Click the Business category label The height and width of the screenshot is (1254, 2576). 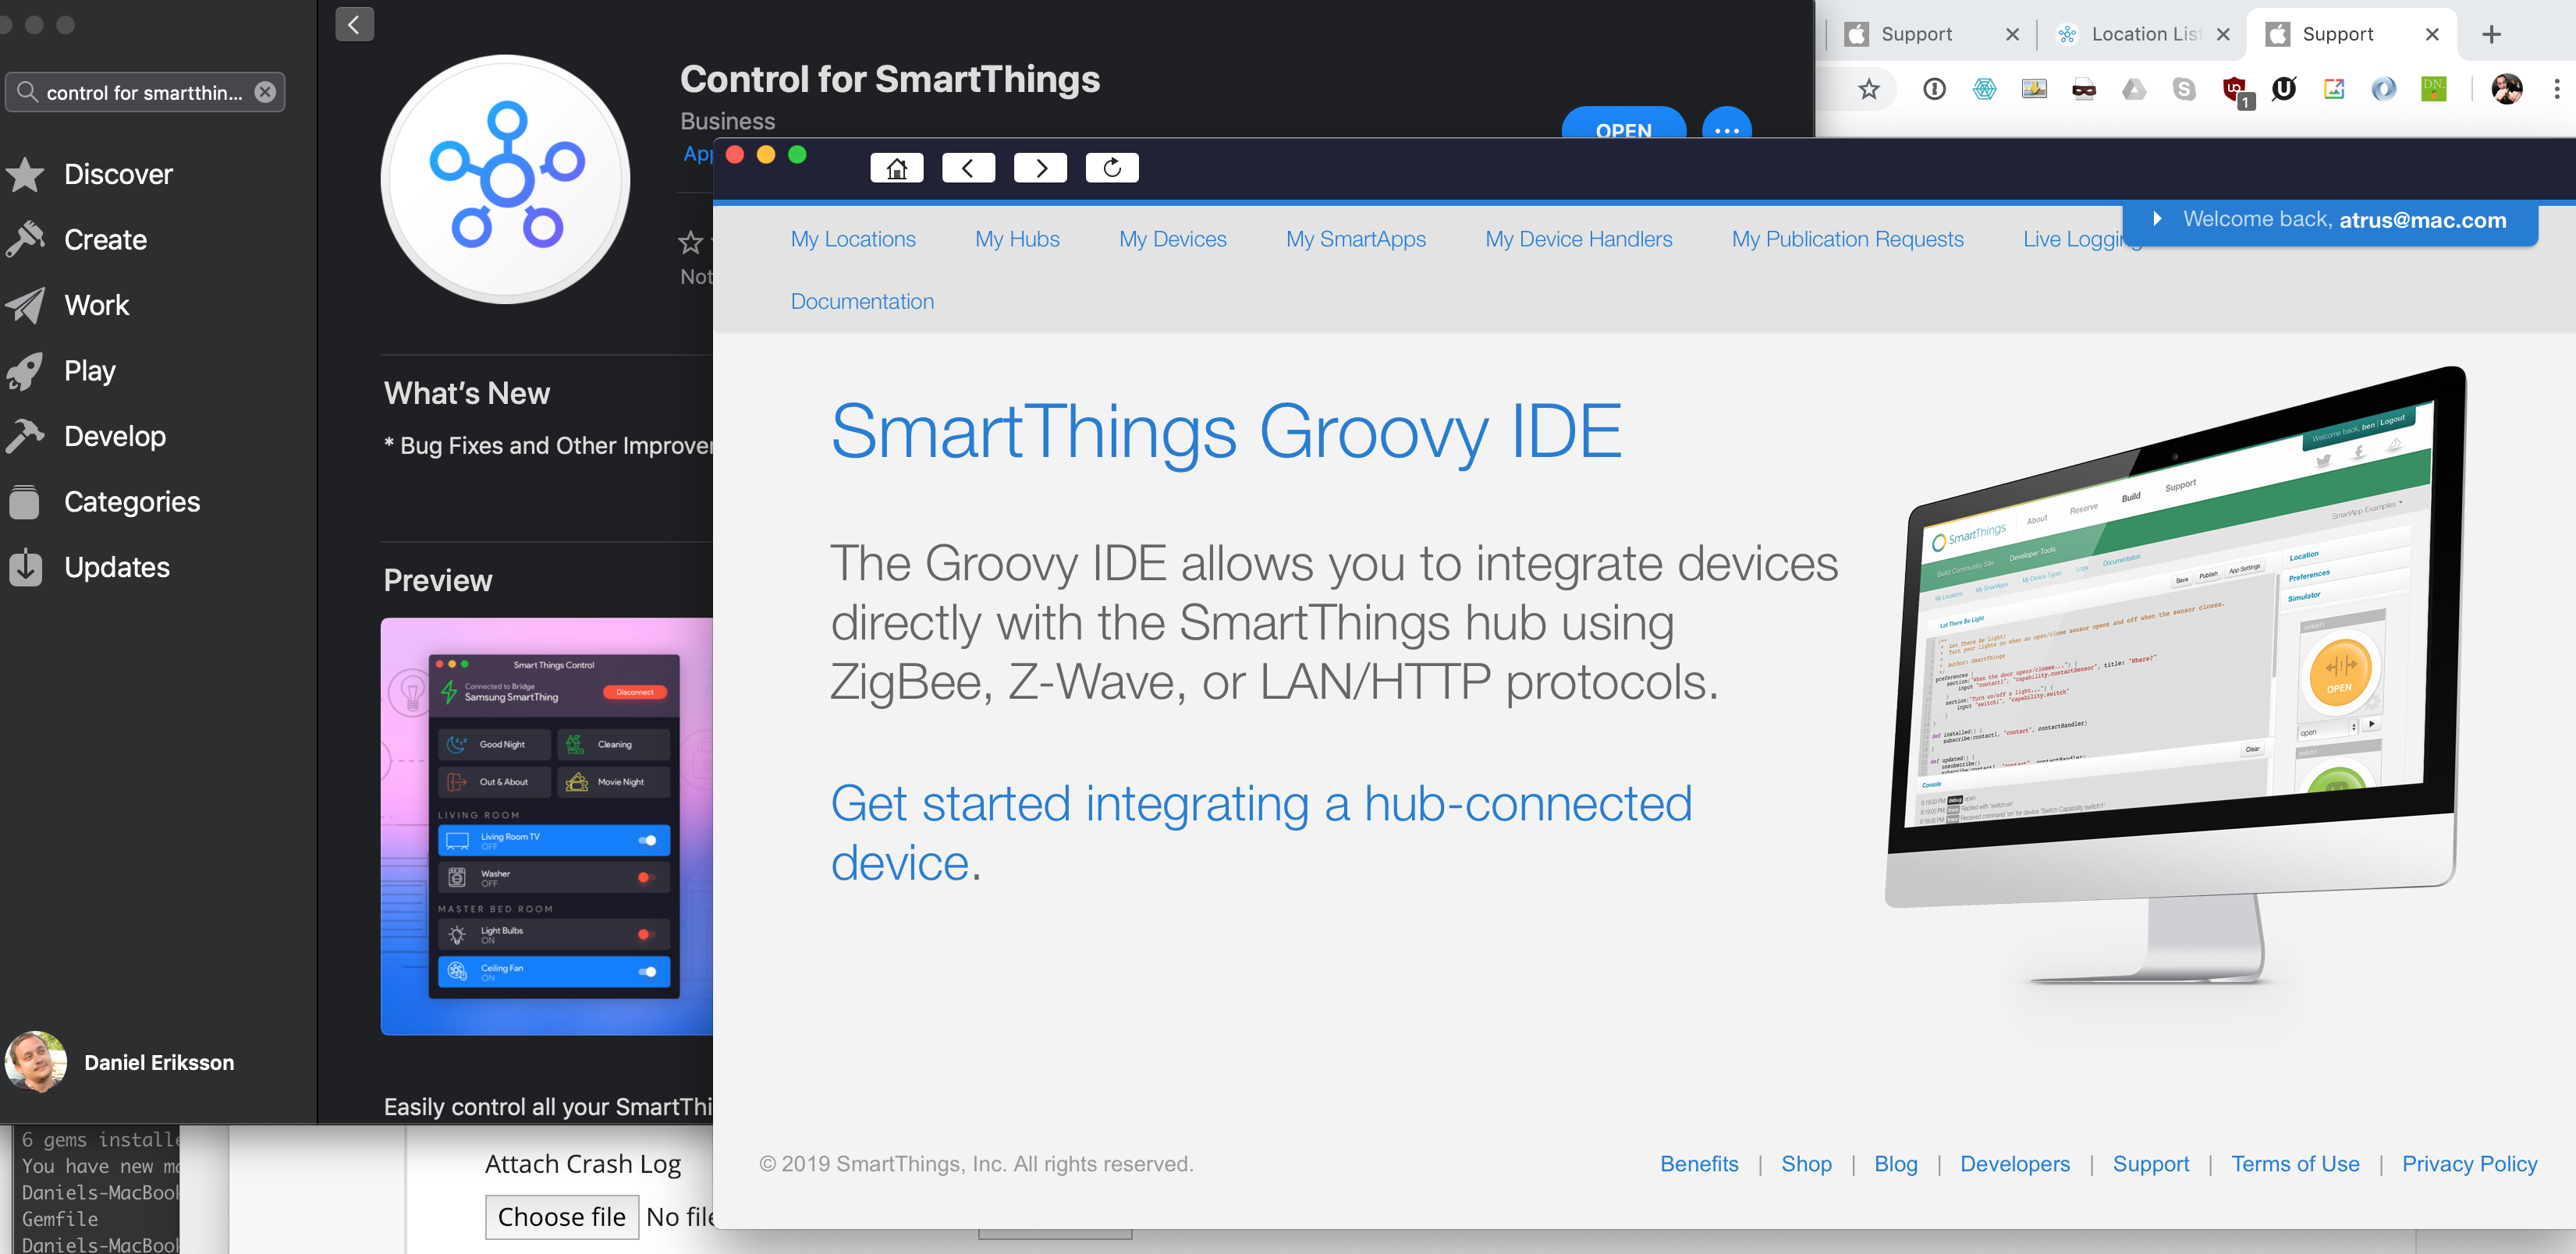pos(727,121)
